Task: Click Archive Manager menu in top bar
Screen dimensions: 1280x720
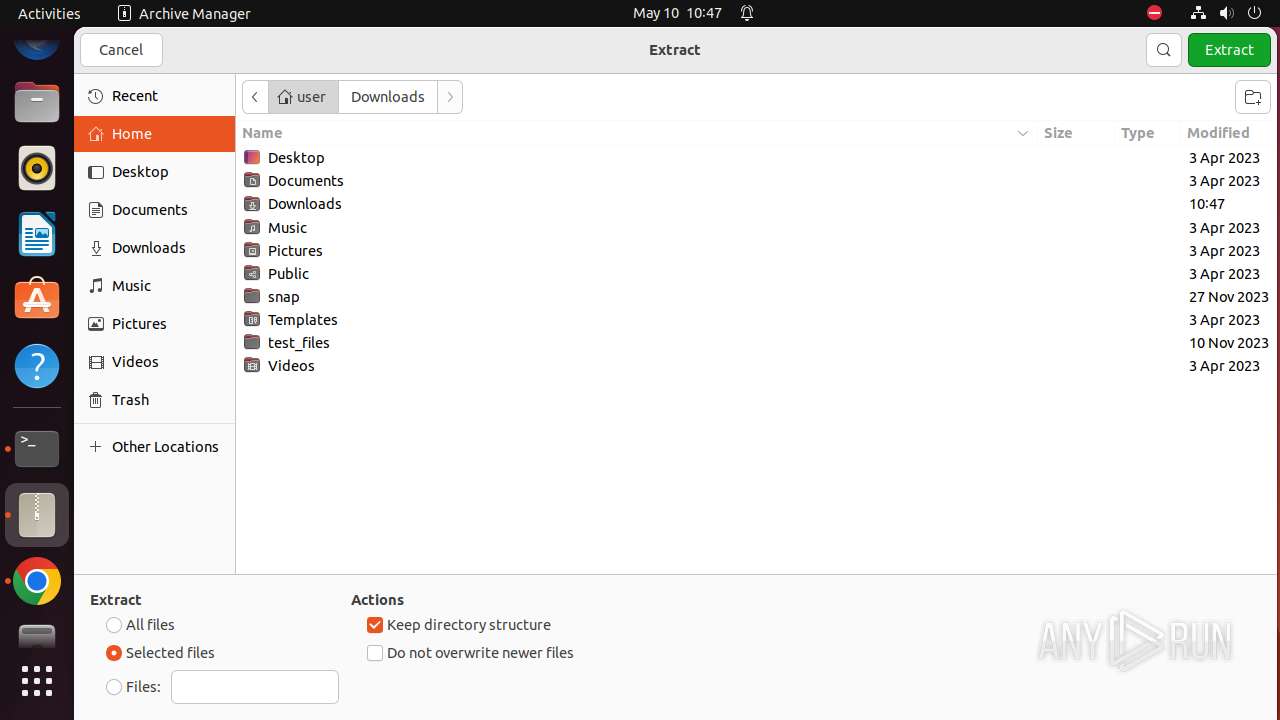Action: click(x=184, y=13)
